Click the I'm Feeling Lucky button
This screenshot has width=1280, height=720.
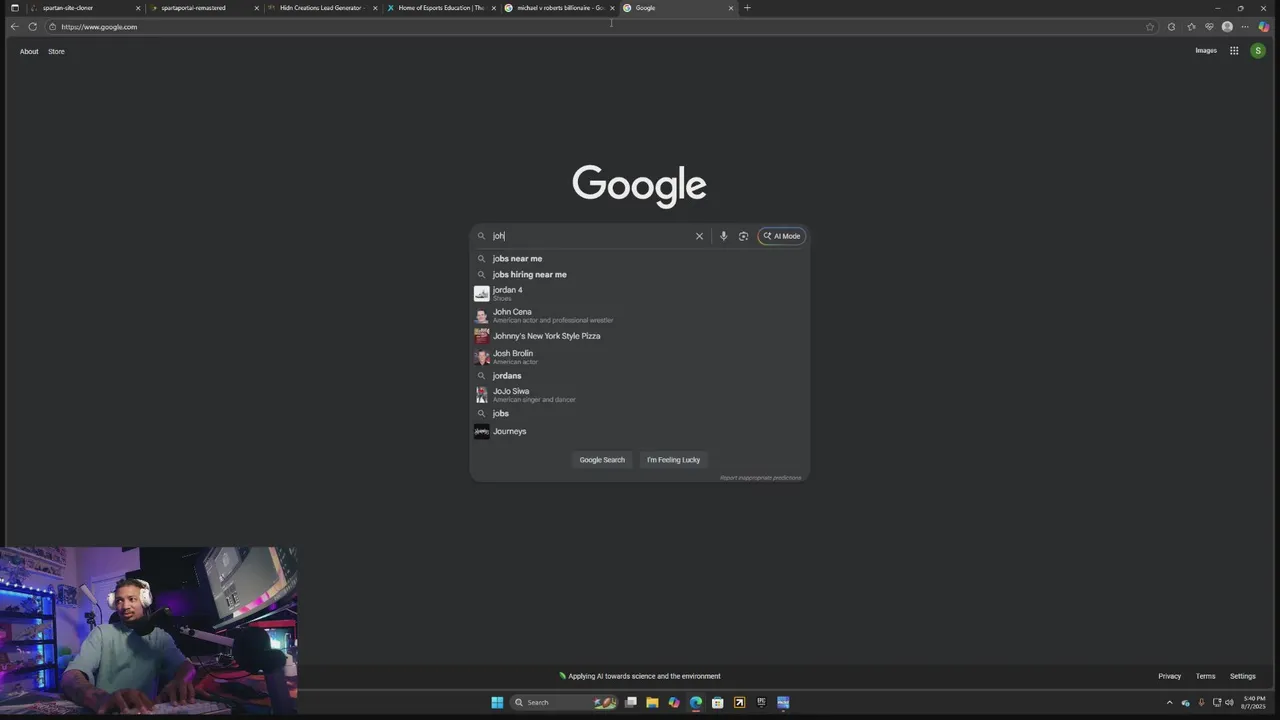click(673, 460)
